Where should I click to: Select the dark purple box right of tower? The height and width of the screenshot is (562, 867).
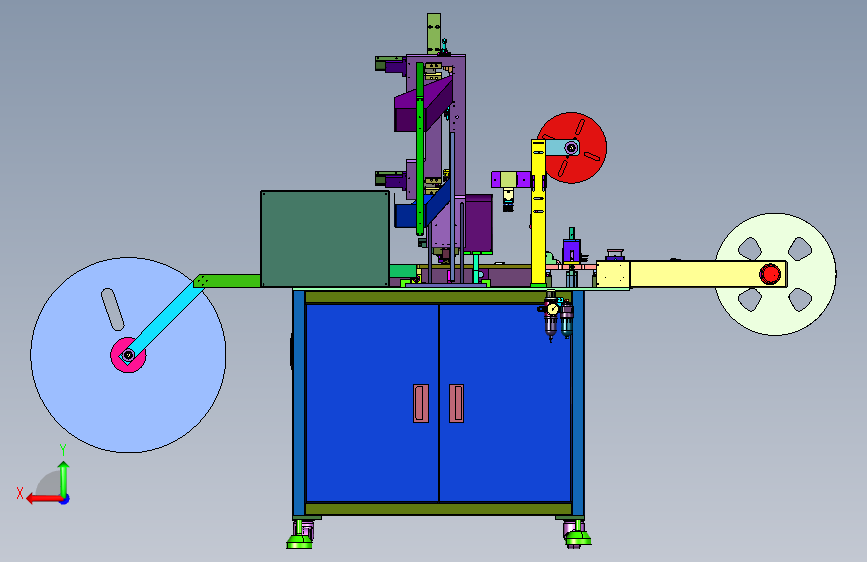tap(478, 223)
